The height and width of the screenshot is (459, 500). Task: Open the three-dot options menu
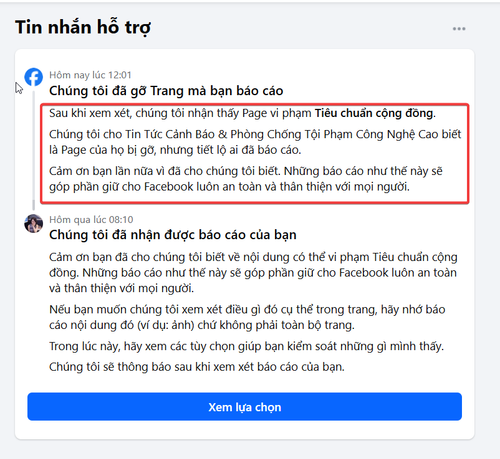click(459, 29)
